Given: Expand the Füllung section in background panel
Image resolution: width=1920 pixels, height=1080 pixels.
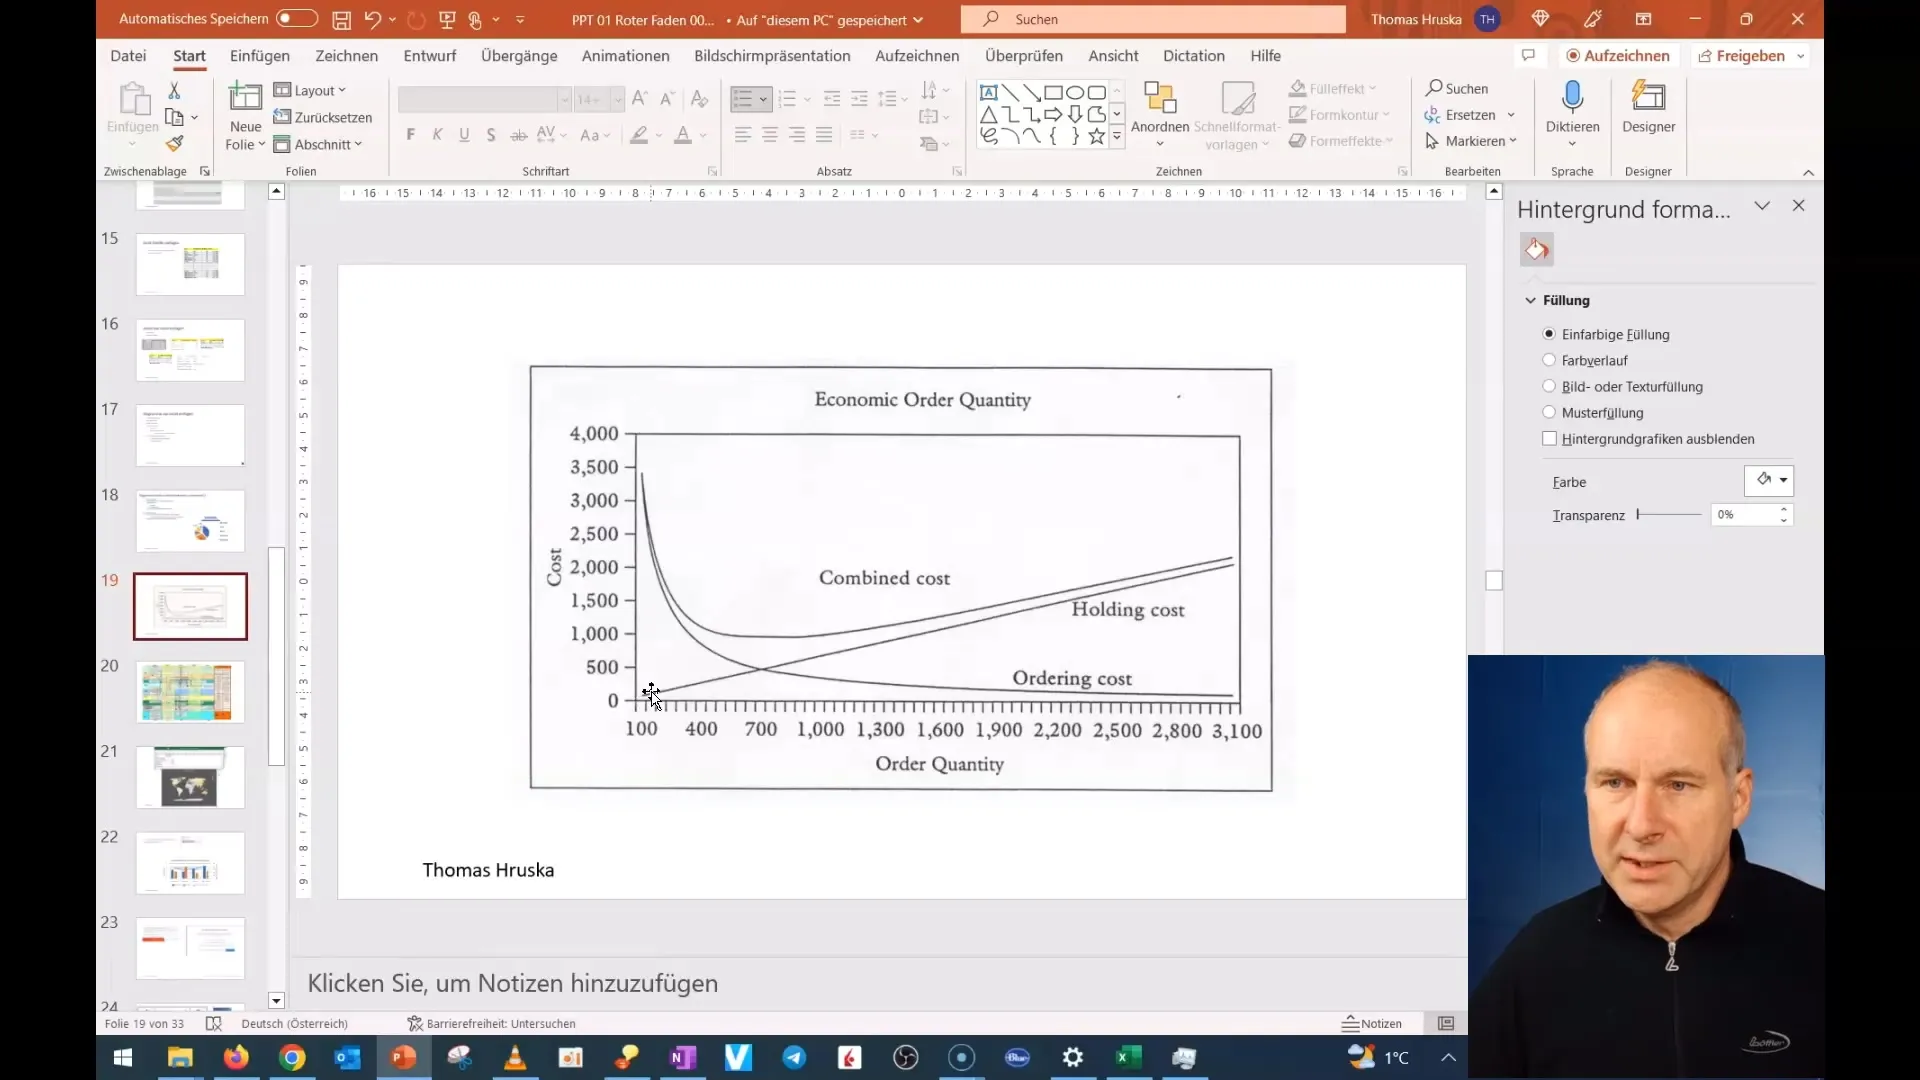Looking at the screenshot, I should click(x=1567, y=299).
